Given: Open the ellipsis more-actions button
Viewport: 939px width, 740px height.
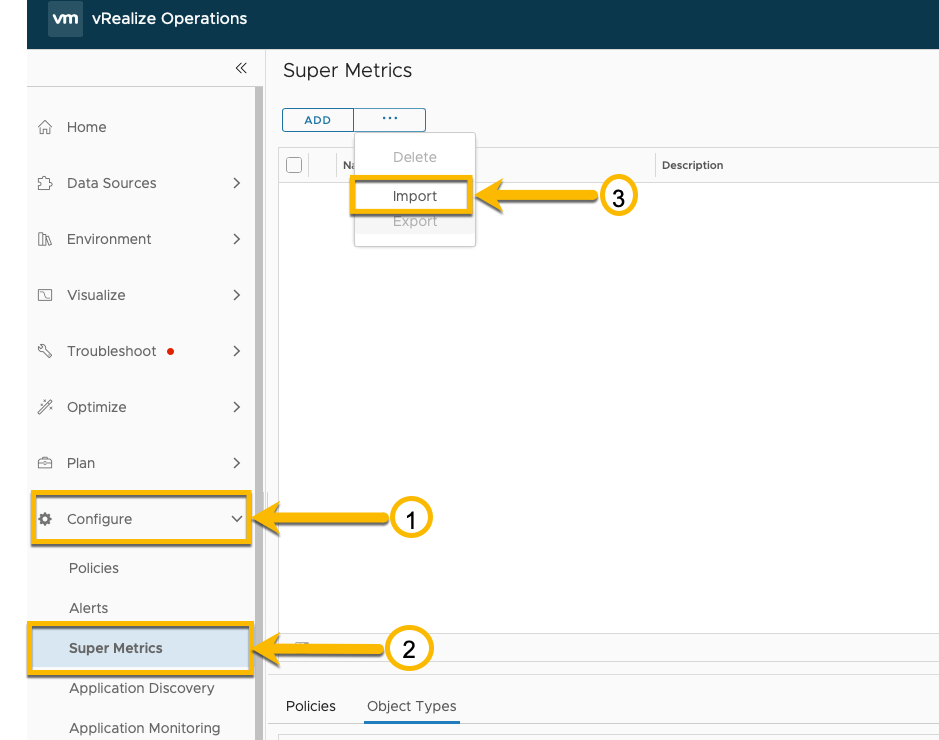Looking at the screenshot, I should (x=390, y=119).
